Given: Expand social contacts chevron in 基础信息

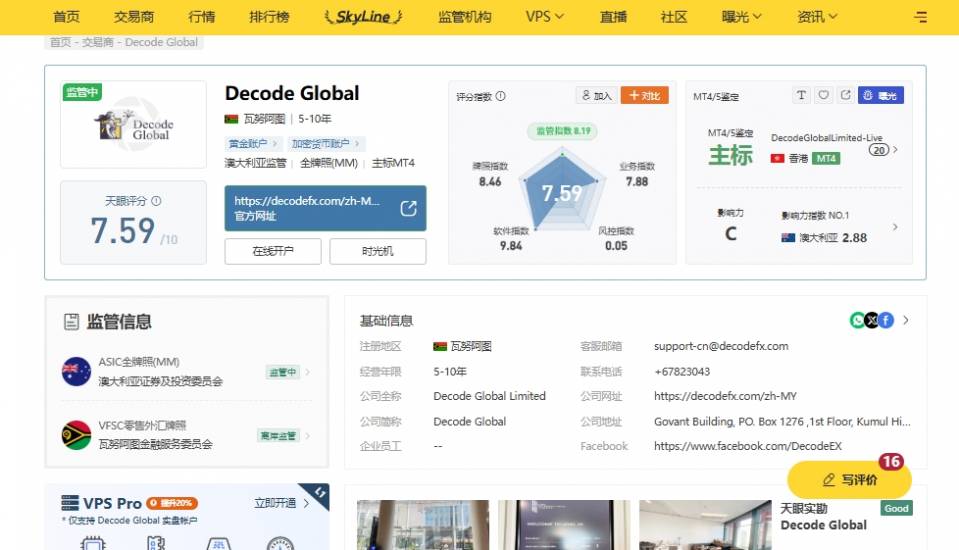Looking at the screenshot, I should pos(906,320).
